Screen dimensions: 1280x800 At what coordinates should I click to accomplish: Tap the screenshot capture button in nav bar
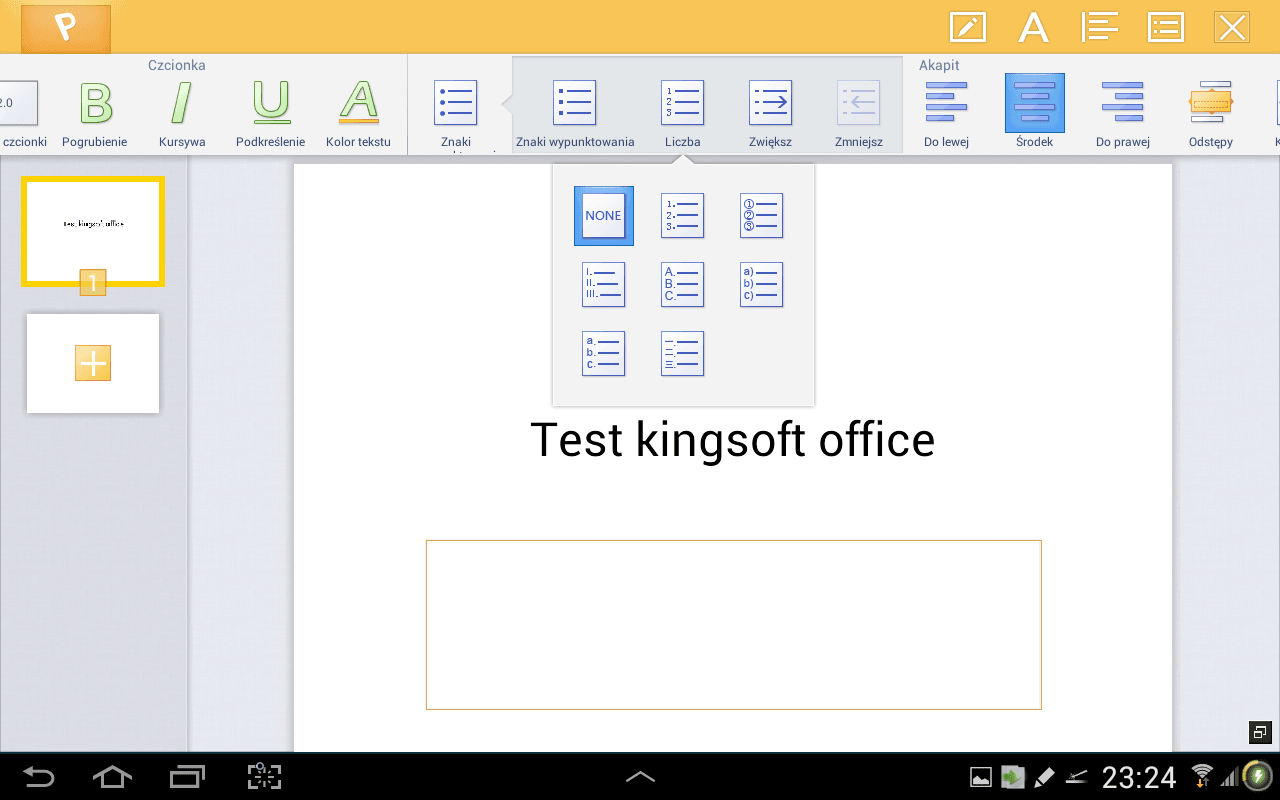(265, 776)
